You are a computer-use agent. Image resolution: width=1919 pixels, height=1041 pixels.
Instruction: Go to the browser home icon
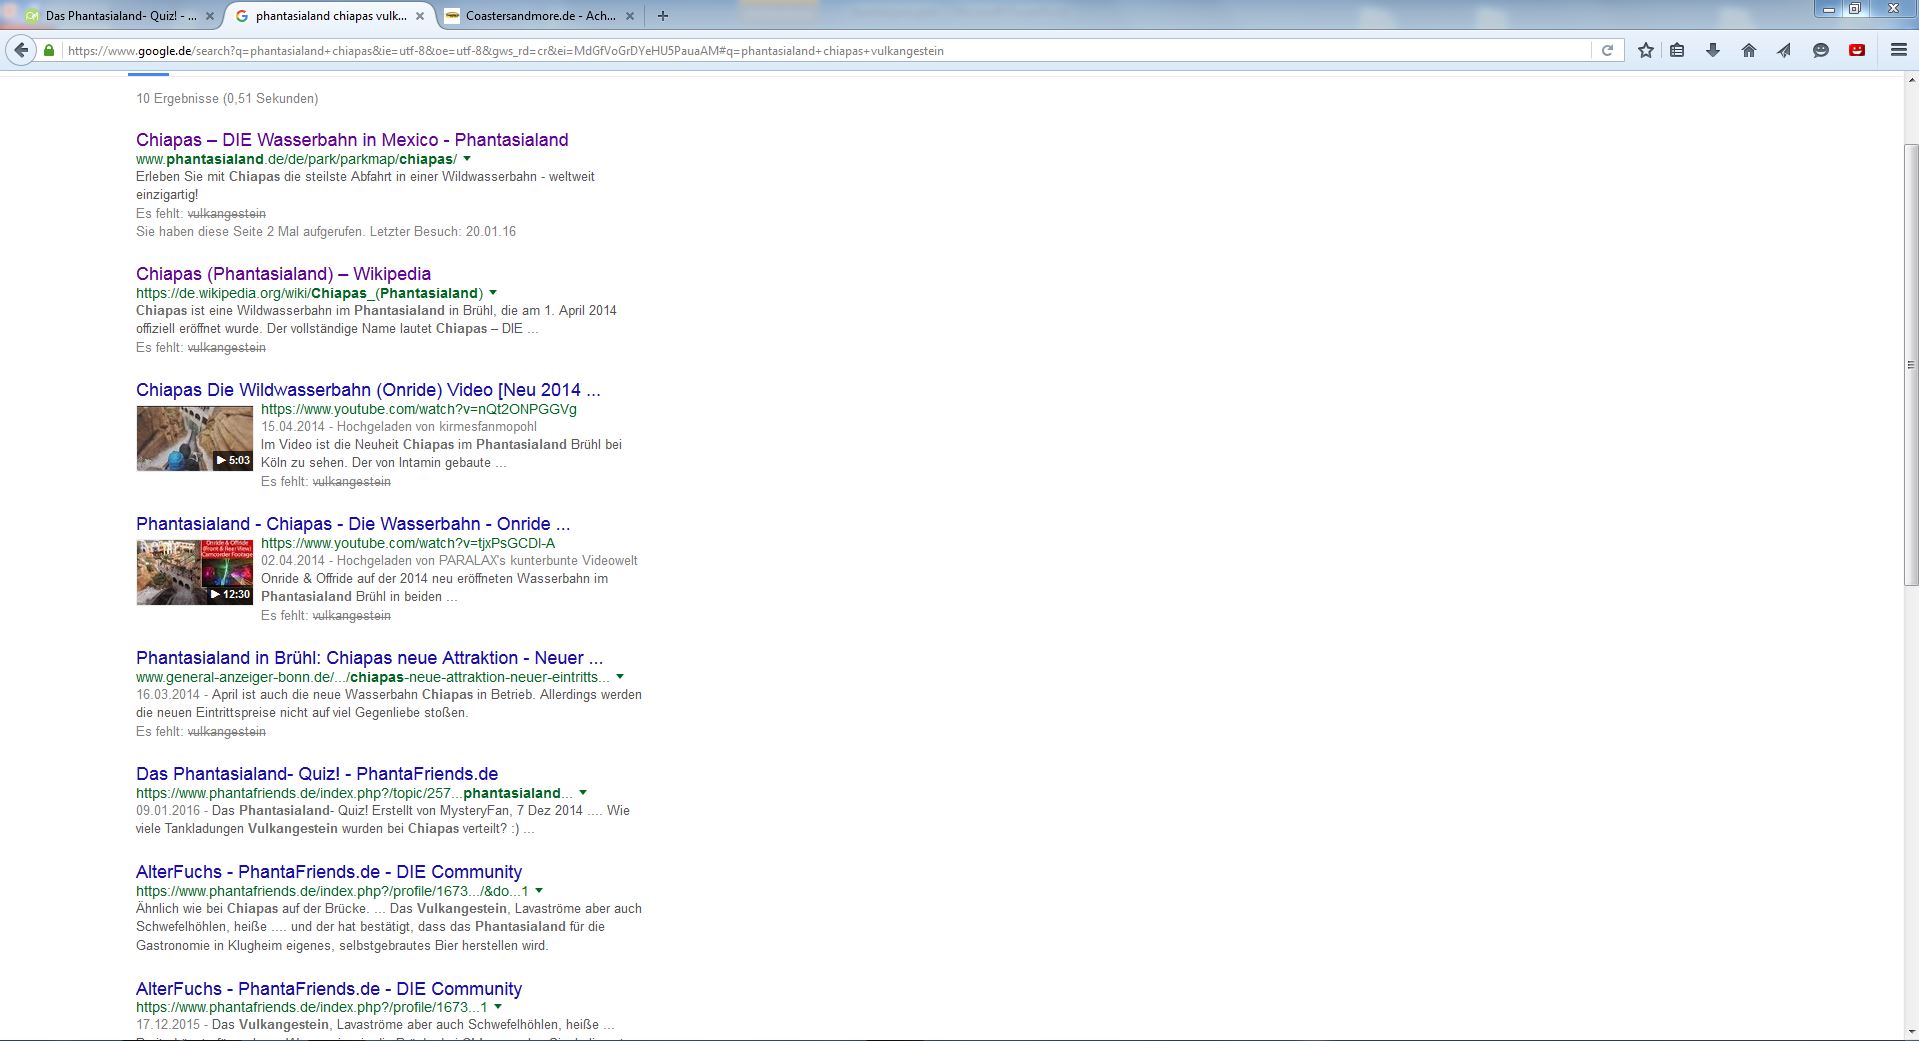pos(1748,50)
